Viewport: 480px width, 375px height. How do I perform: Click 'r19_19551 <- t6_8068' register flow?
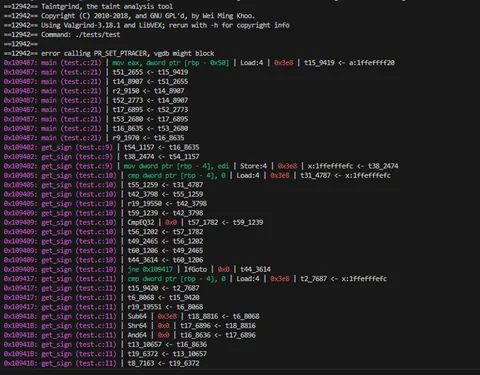(x=165, y=307)
